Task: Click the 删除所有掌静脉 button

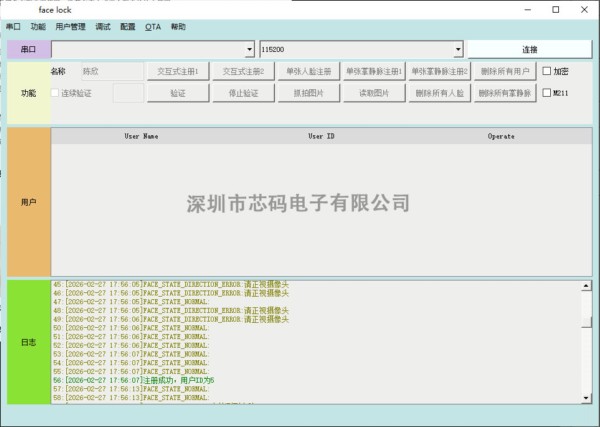Action: 505,93
